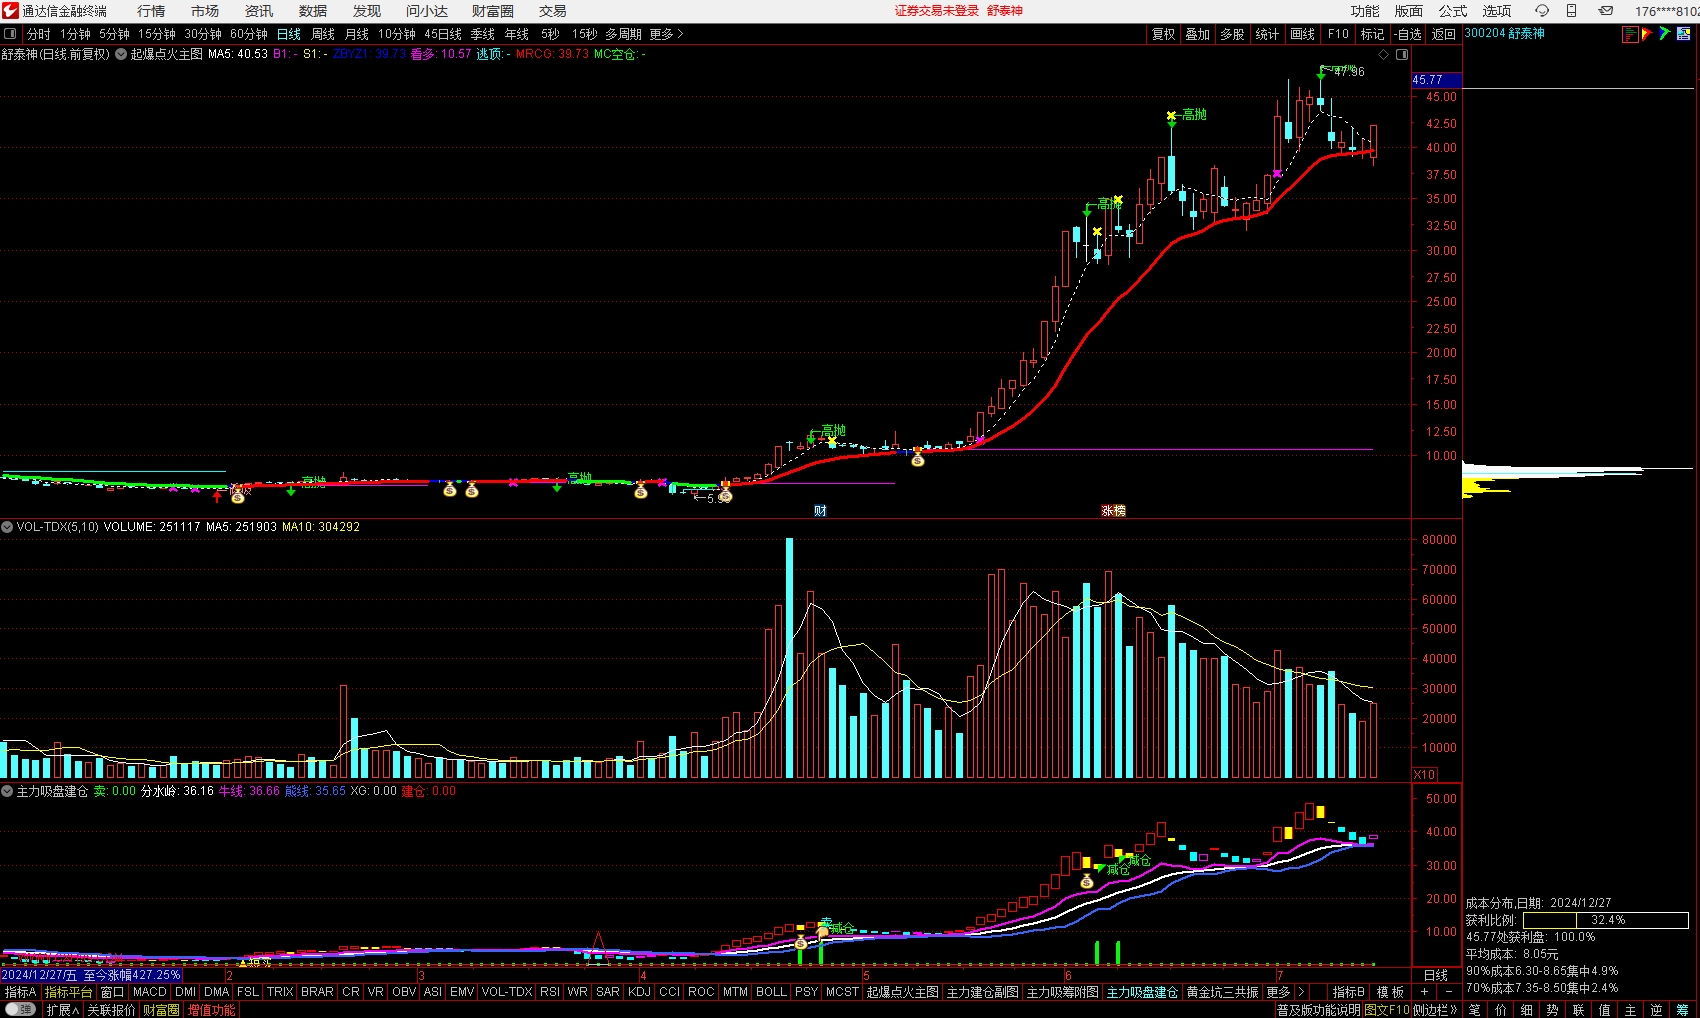Screen dimensions: 1700x1018
Task: Open the envelope messages icon
Action: point(1606,11)
